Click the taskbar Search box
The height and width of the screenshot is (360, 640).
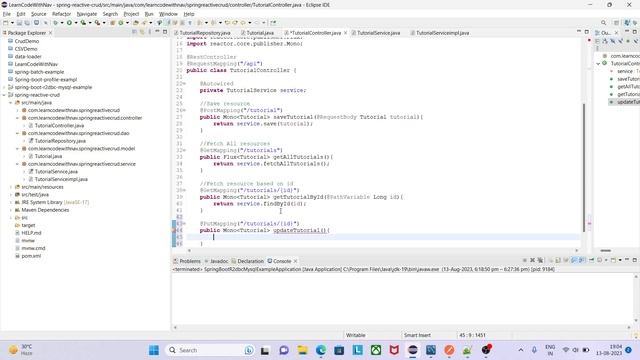[211, 350]
